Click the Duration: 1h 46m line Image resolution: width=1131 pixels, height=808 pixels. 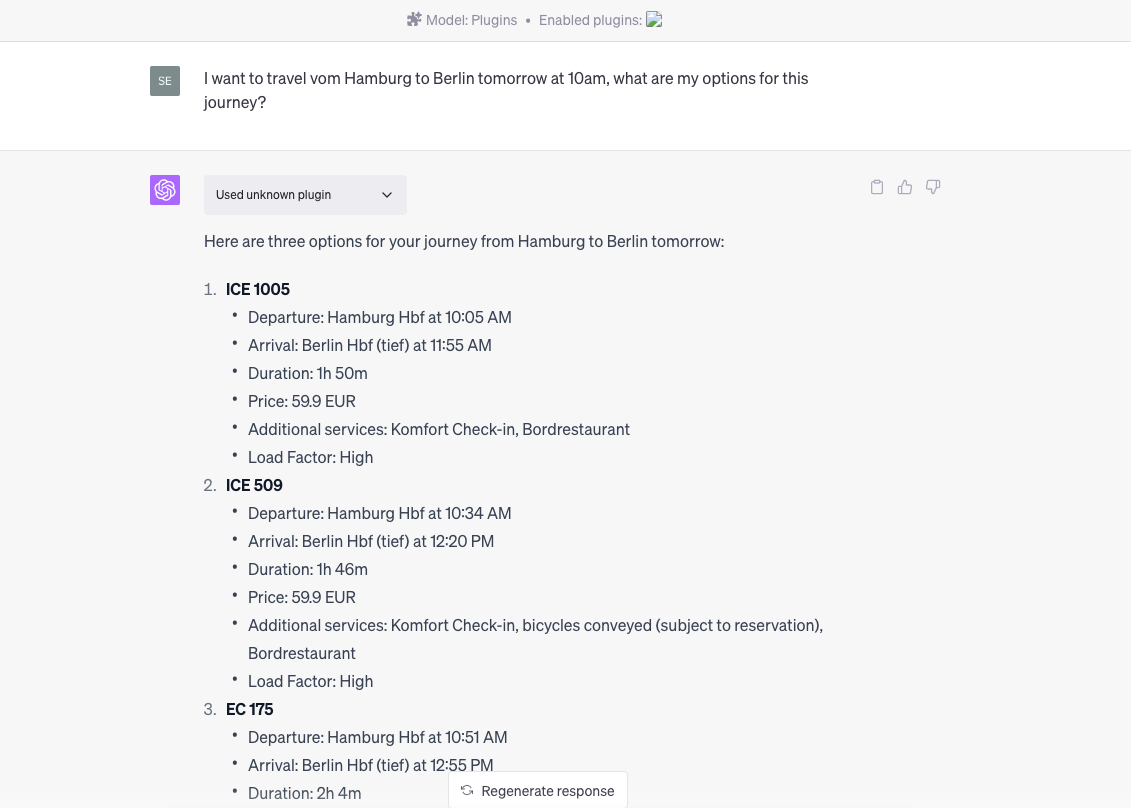[x=307, y=569]
